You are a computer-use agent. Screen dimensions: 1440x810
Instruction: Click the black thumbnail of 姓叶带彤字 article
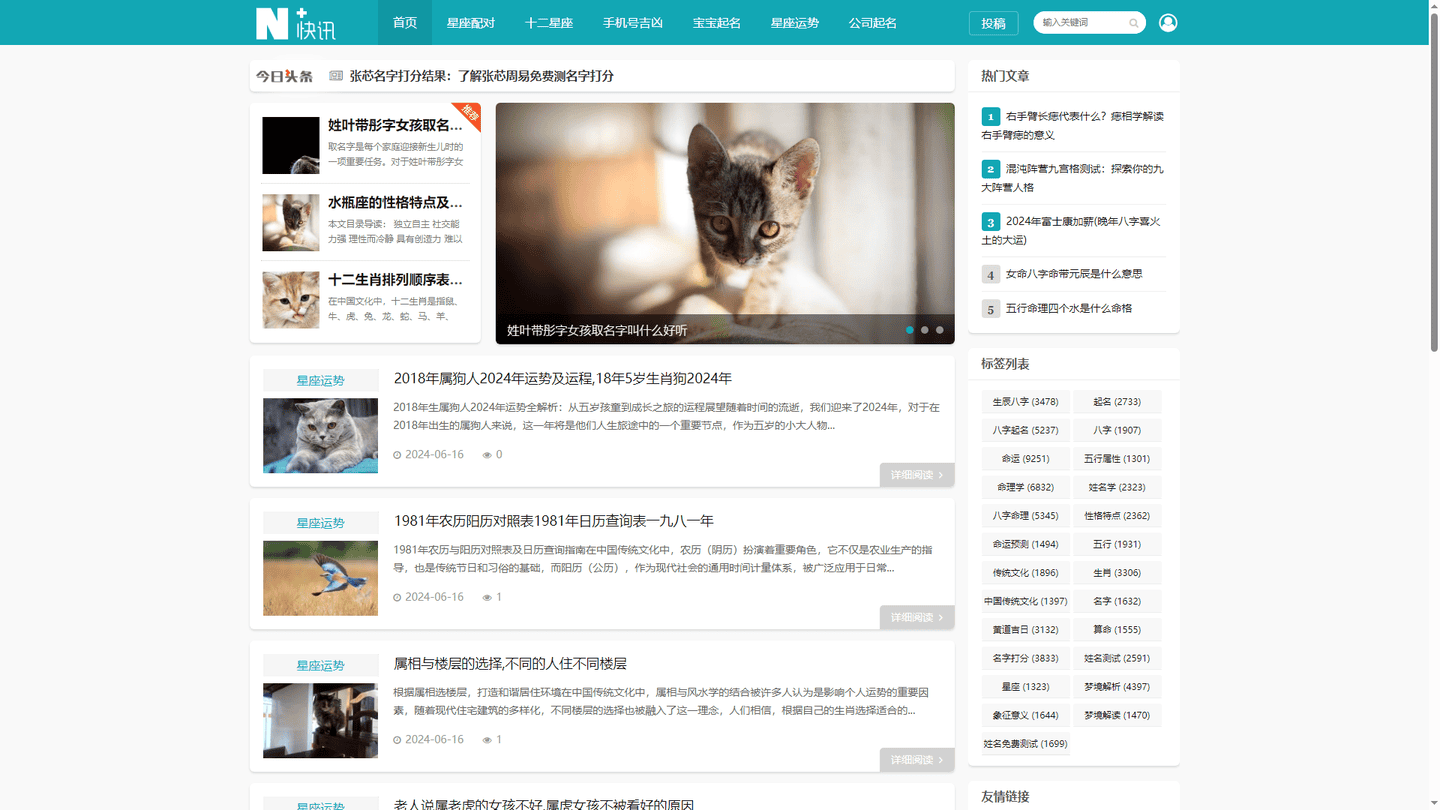point(291,145)
